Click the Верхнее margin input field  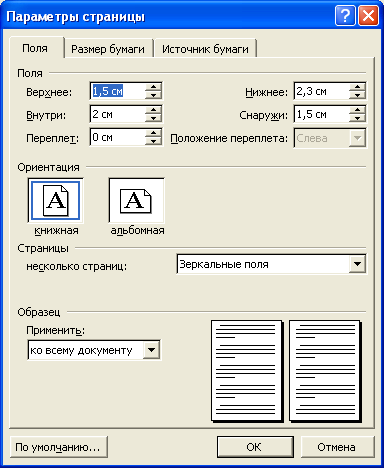118,91
